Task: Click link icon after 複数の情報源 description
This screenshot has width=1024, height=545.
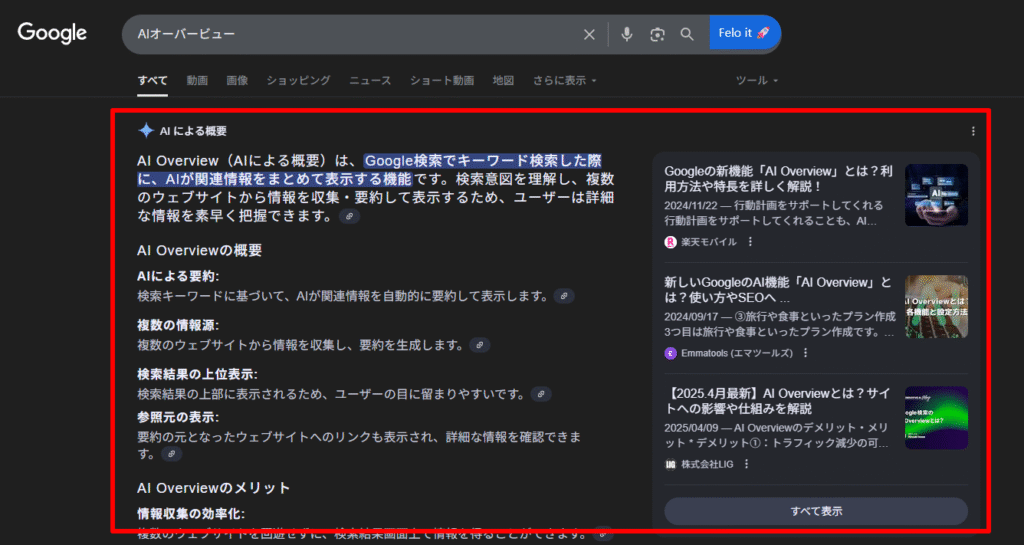Action: tap(480, 345)
